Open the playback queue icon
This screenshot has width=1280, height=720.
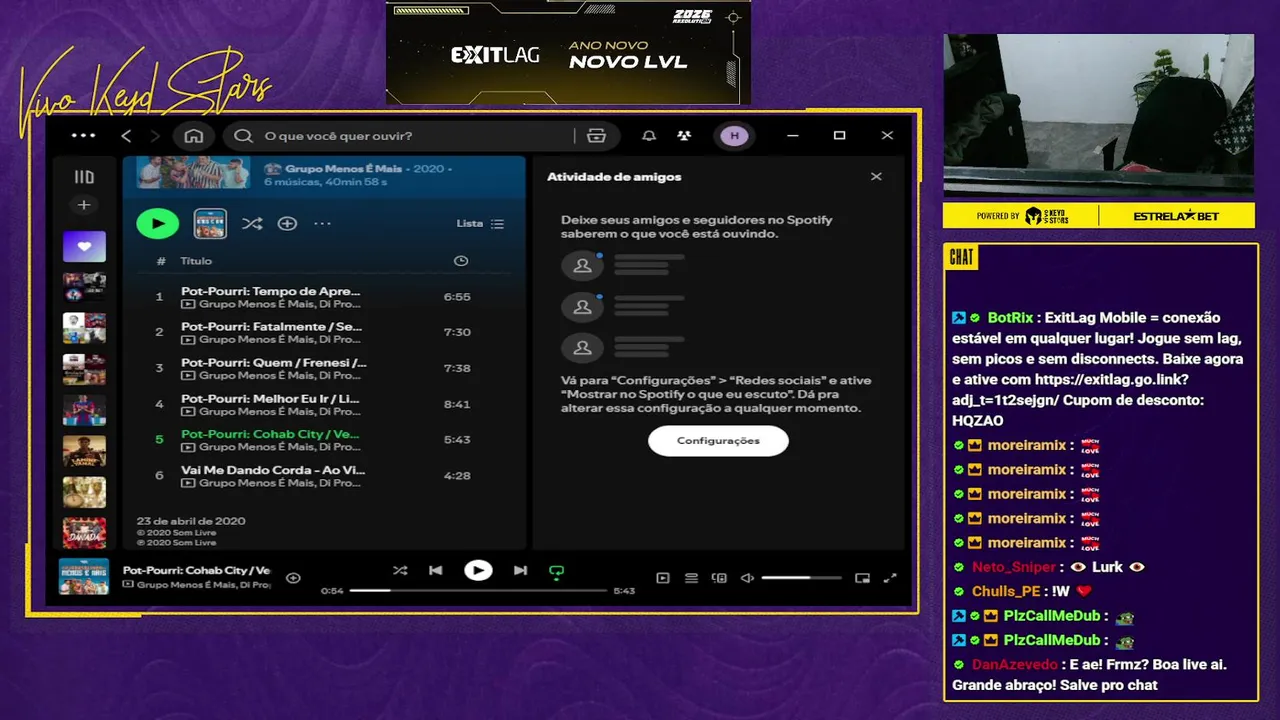click(x=691, y=578)
